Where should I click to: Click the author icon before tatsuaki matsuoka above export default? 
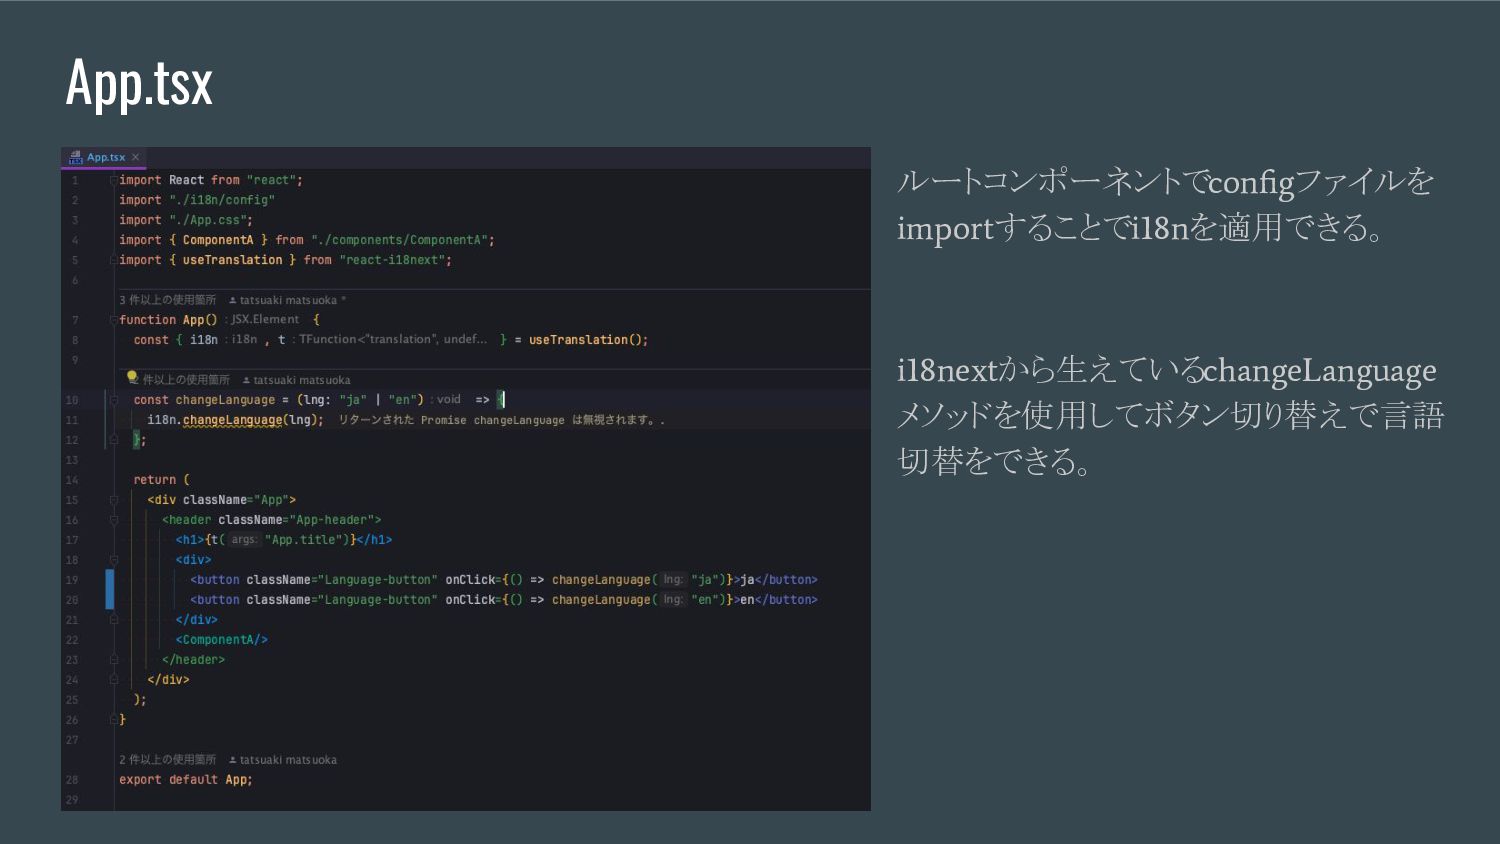point(233,760)
